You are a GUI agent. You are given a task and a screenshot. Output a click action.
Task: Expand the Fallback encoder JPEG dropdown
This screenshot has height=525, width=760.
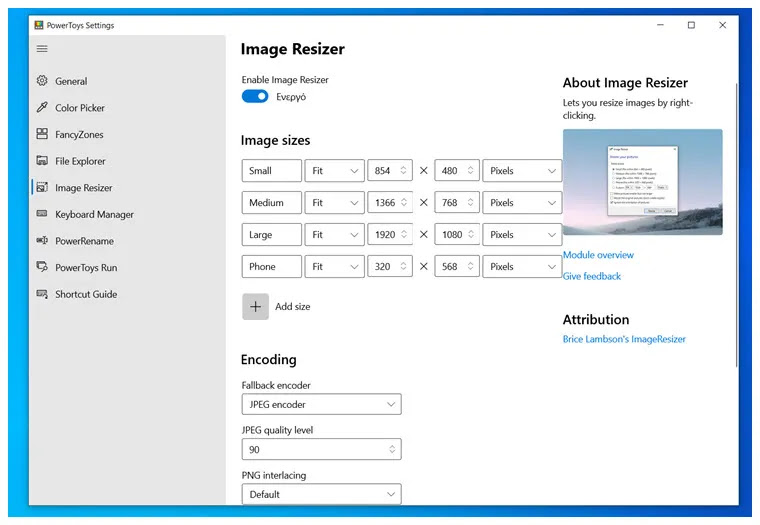pyautogui.click(x=321, y=404)
